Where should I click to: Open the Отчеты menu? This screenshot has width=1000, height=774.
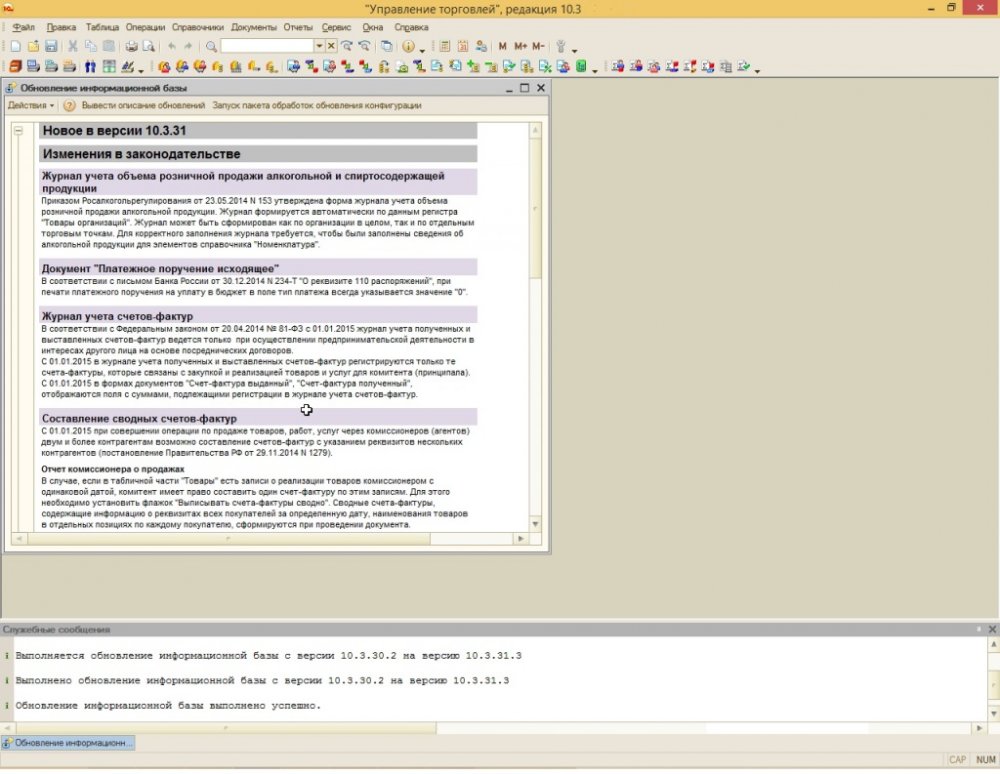(x=298, y=27)
